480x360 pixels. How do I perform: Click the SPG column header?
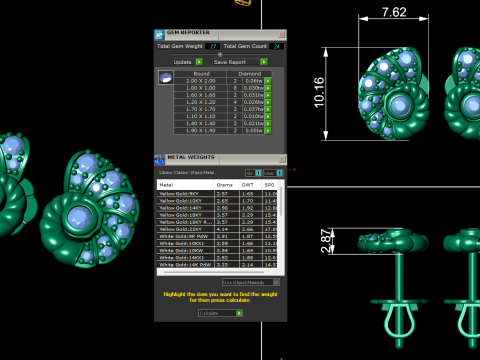point(270,185)
